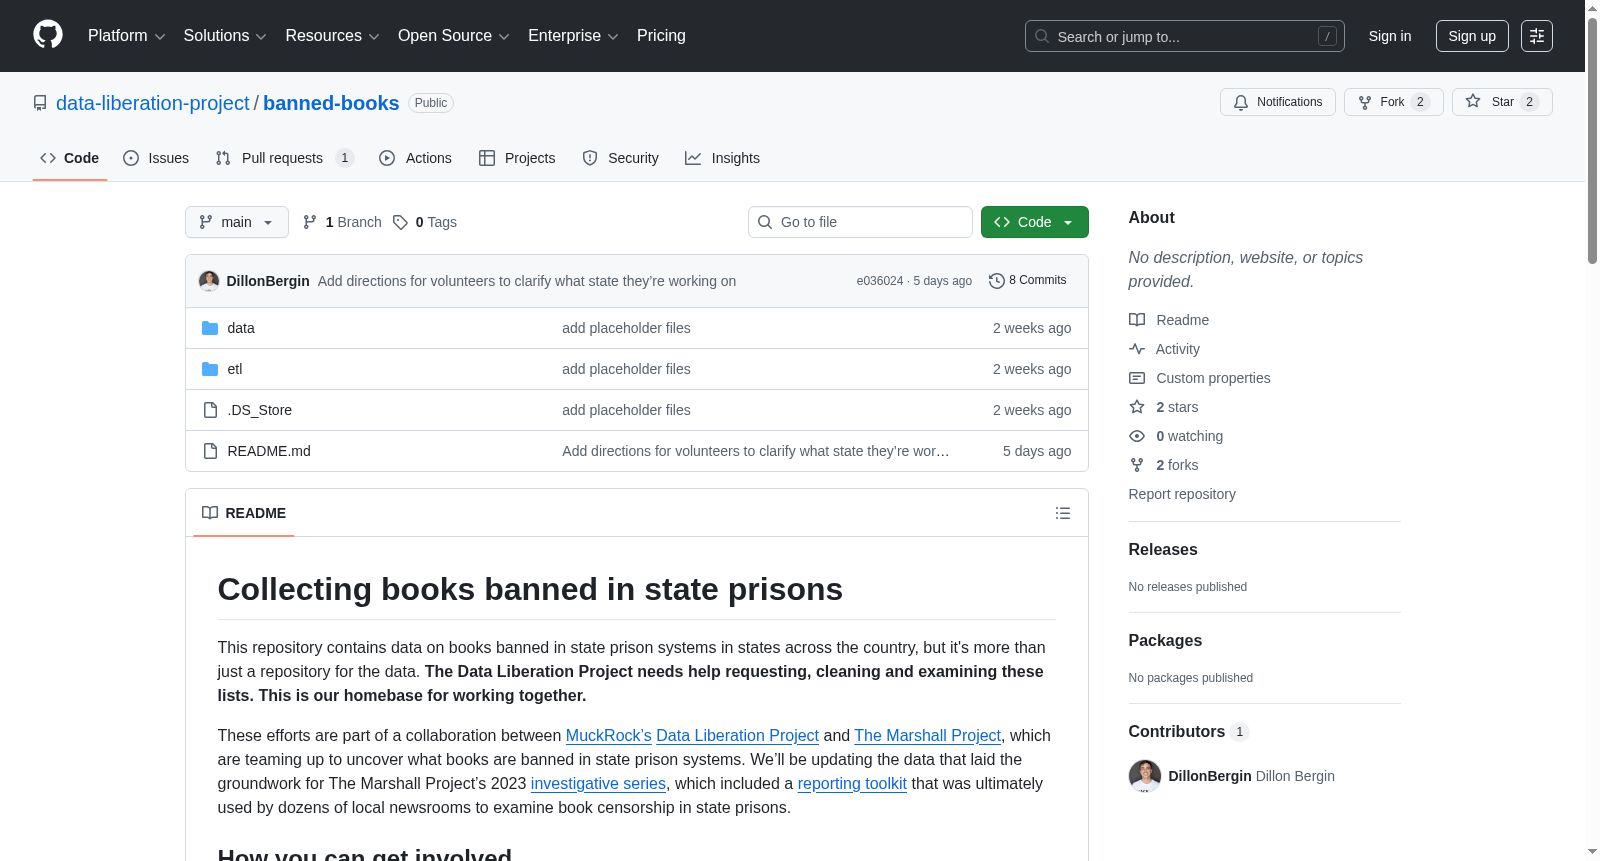
Task: Open the Contributors heading link
Action: coord(1188,732)
